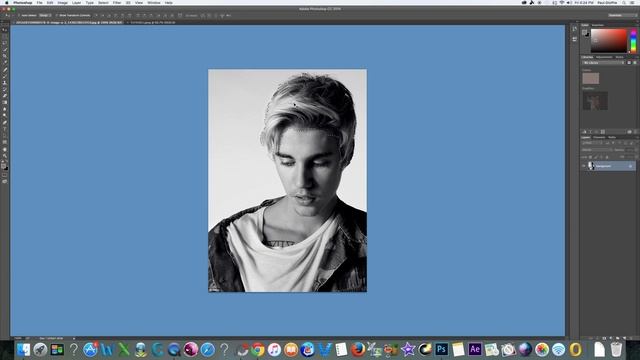This screenshot has width=640, height=360.
Task: Open the layer blend mode dropdown
Action: [x=596, y=150]
